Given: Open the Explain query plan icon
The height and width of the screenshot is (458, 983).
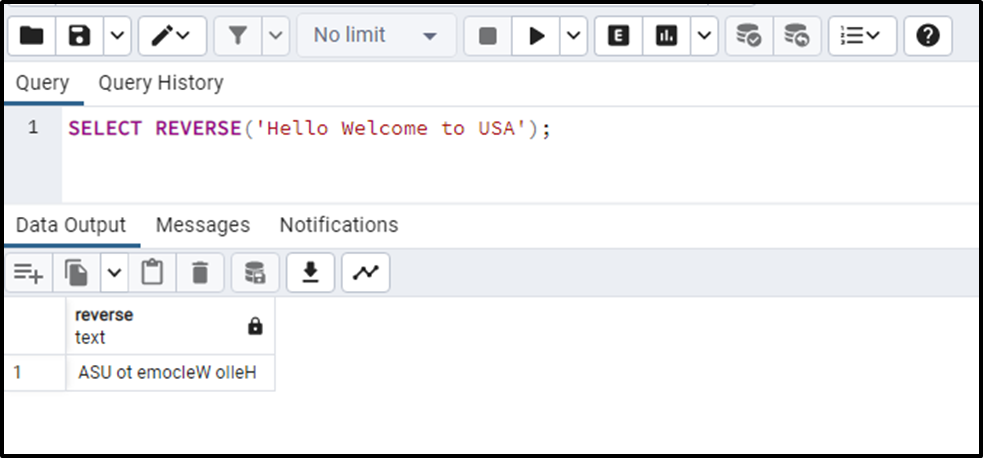Looking at the screenshot, I should (618, 36).
